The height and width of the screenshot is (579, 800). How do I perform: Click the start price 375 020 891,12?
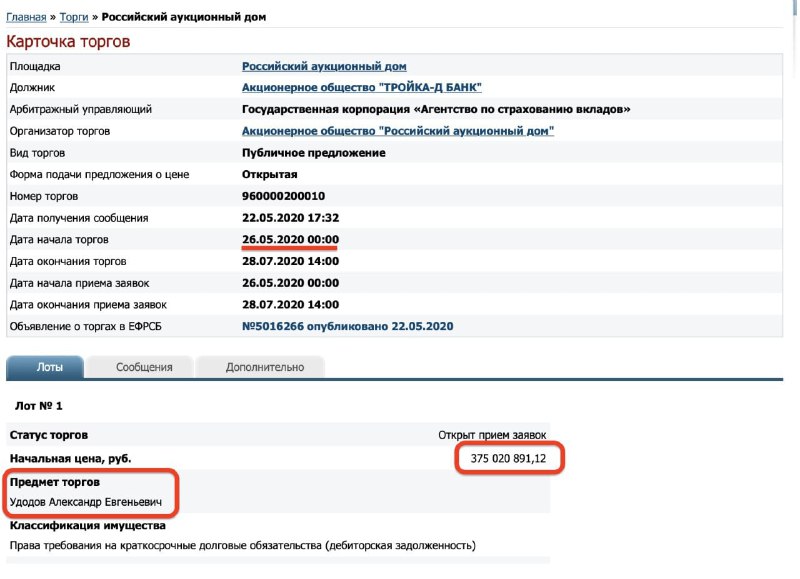point(508,459)
